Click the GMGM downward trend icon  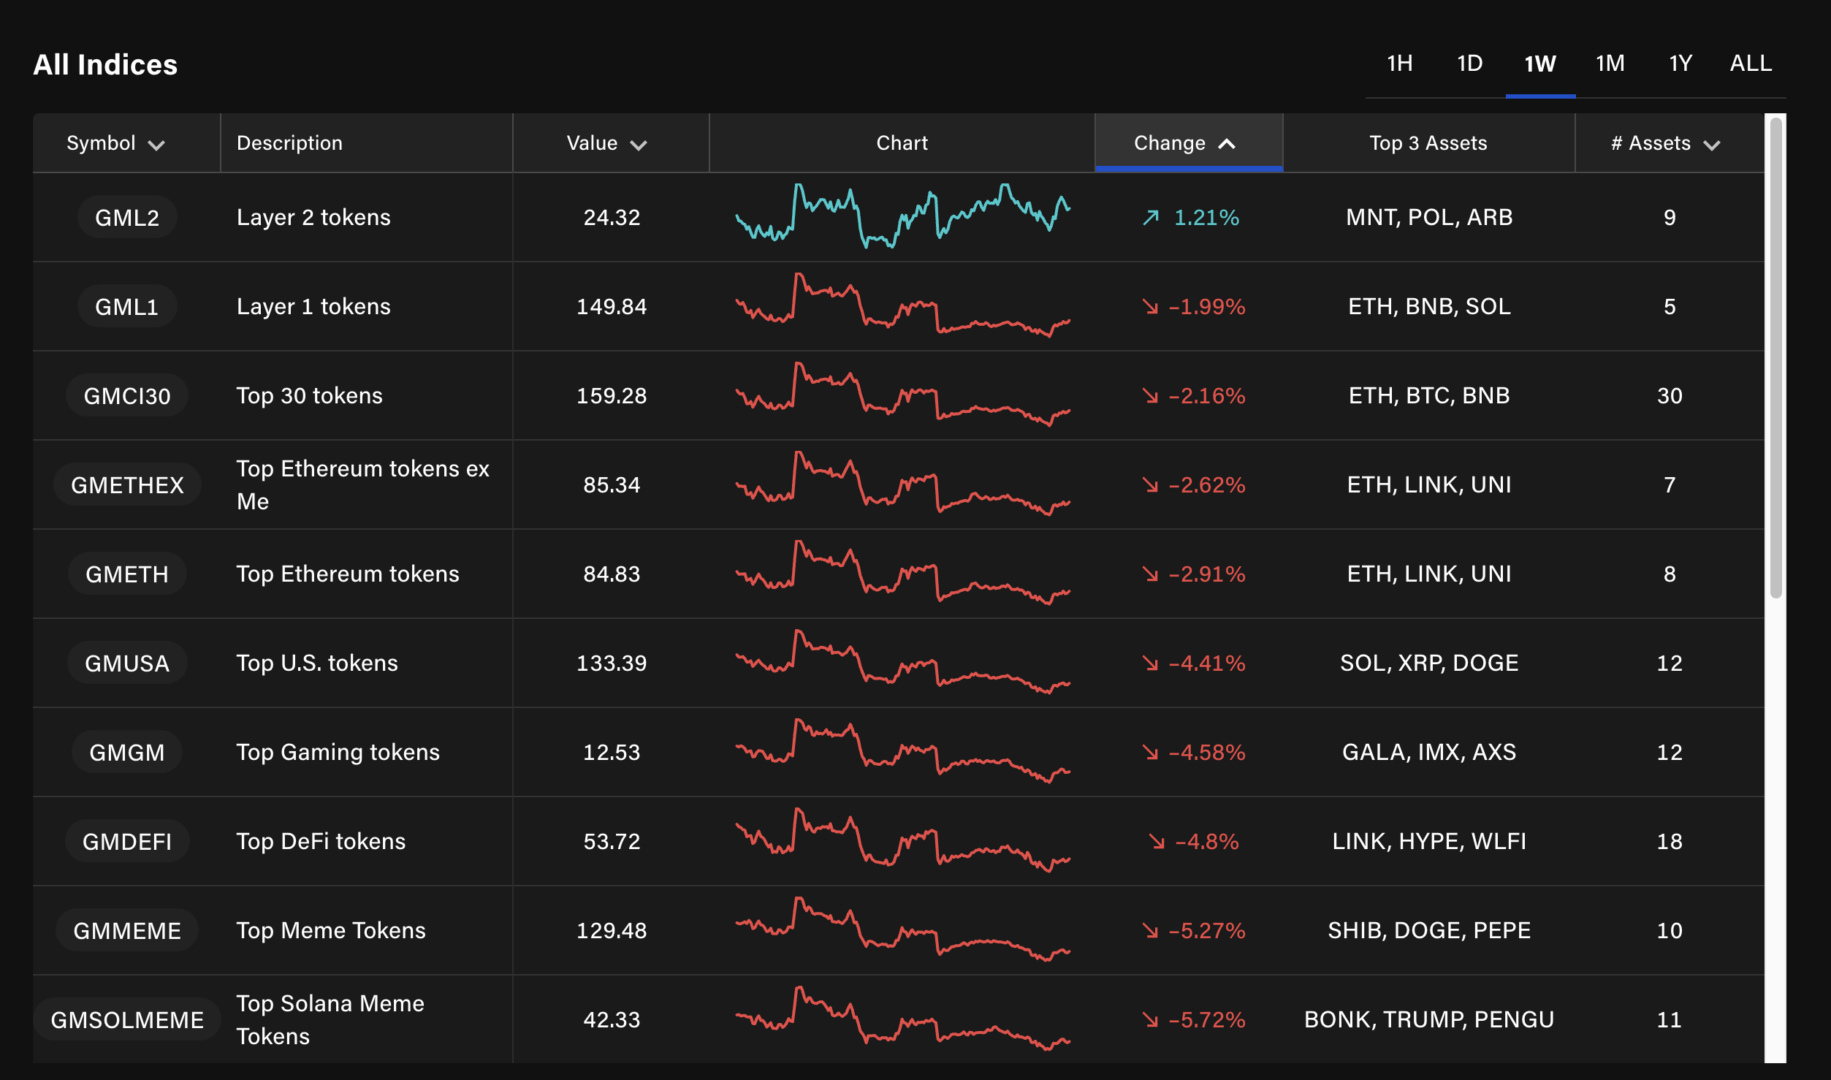(x=1150, y=752)
